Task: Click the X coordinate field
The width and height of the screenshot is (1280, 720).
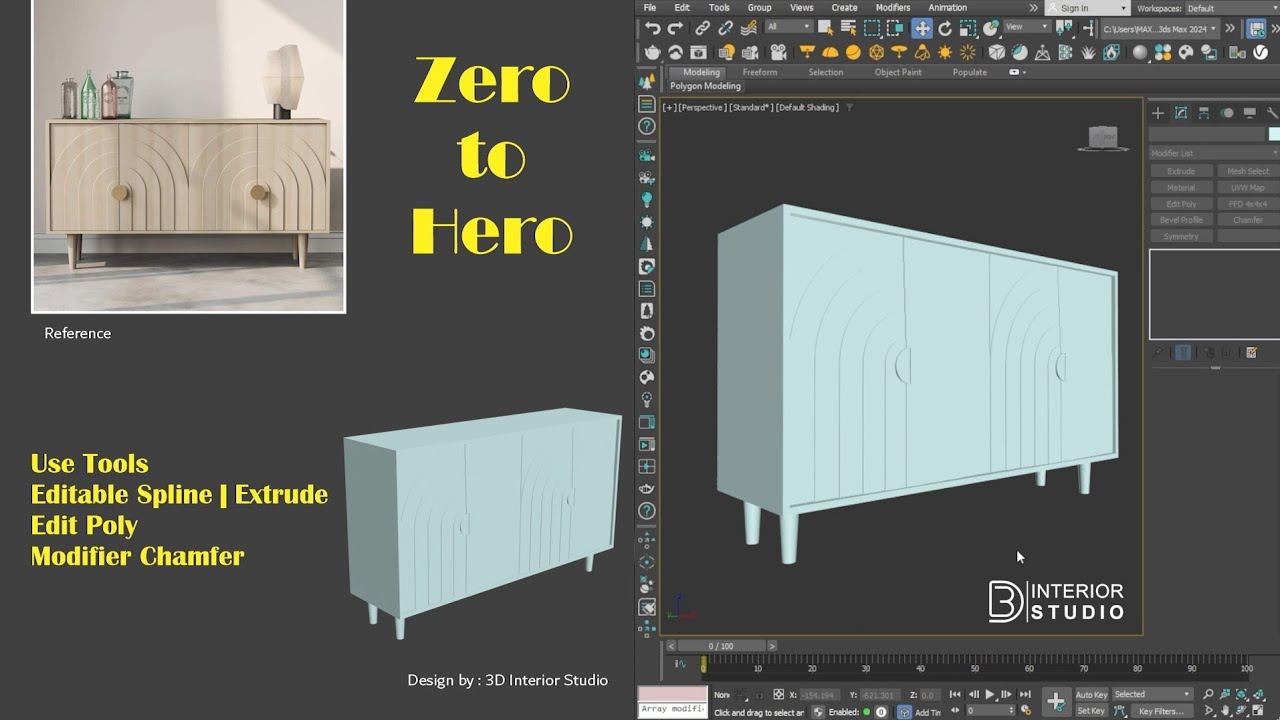Action: point(822,695)
